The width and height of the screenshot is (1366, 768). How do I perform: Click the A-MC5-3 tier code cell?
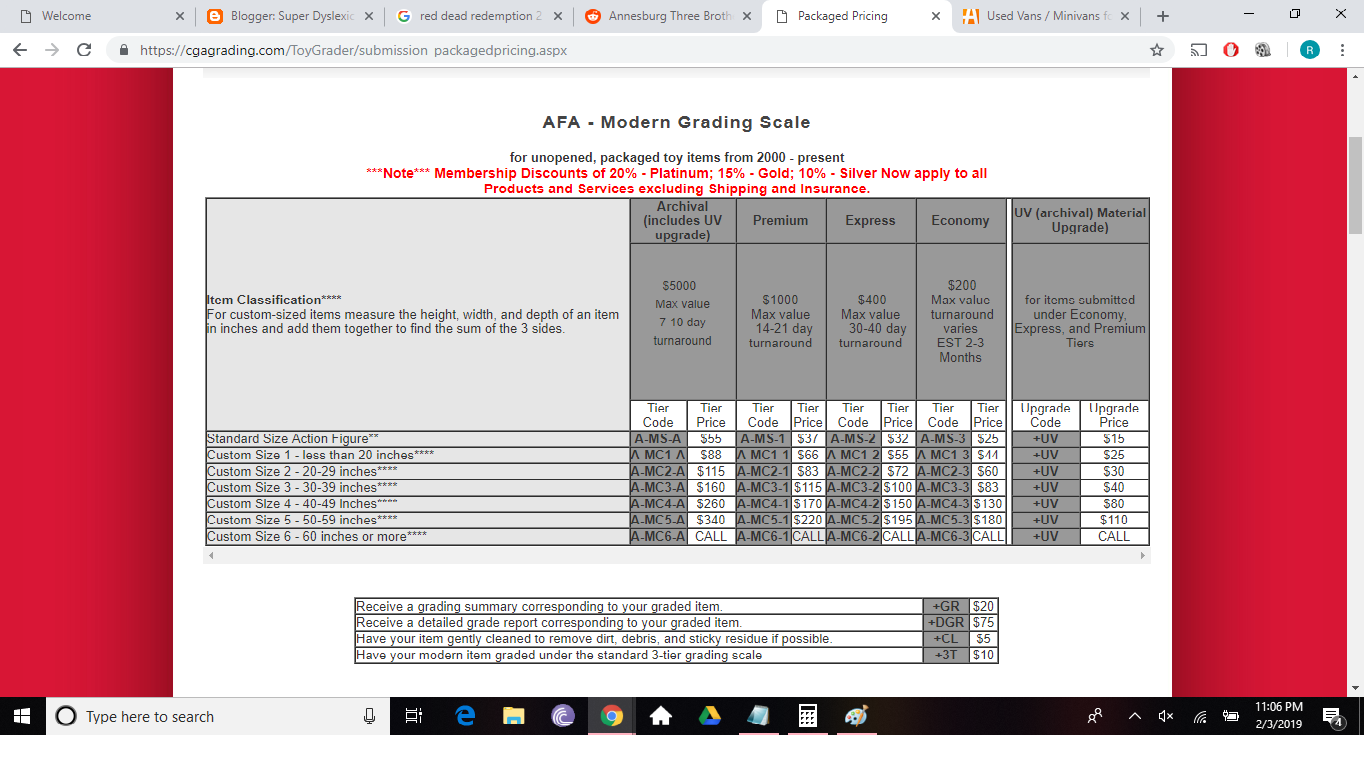[x=943, y=520]
